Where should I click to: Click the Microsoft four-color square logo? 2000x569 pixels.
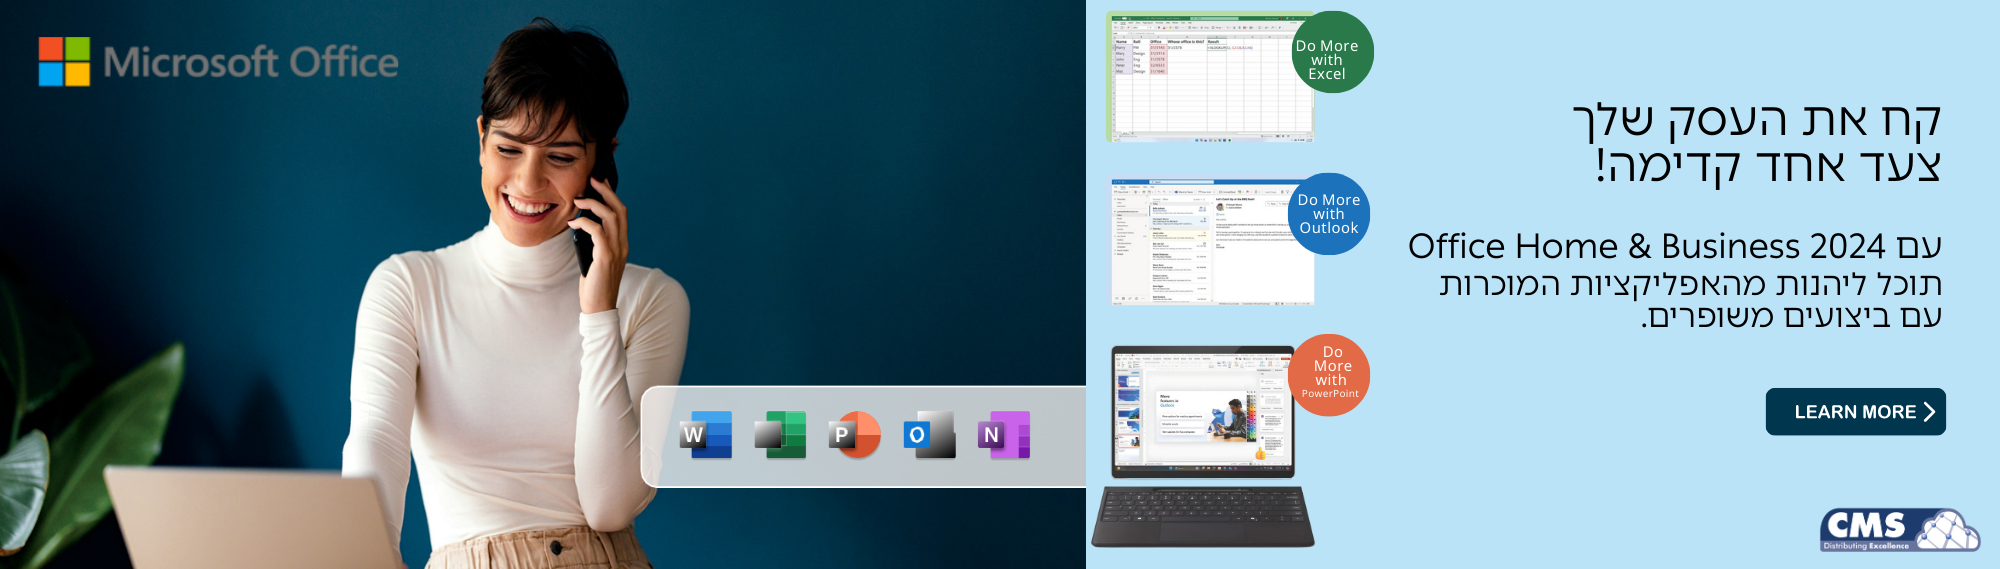point(64,62)
